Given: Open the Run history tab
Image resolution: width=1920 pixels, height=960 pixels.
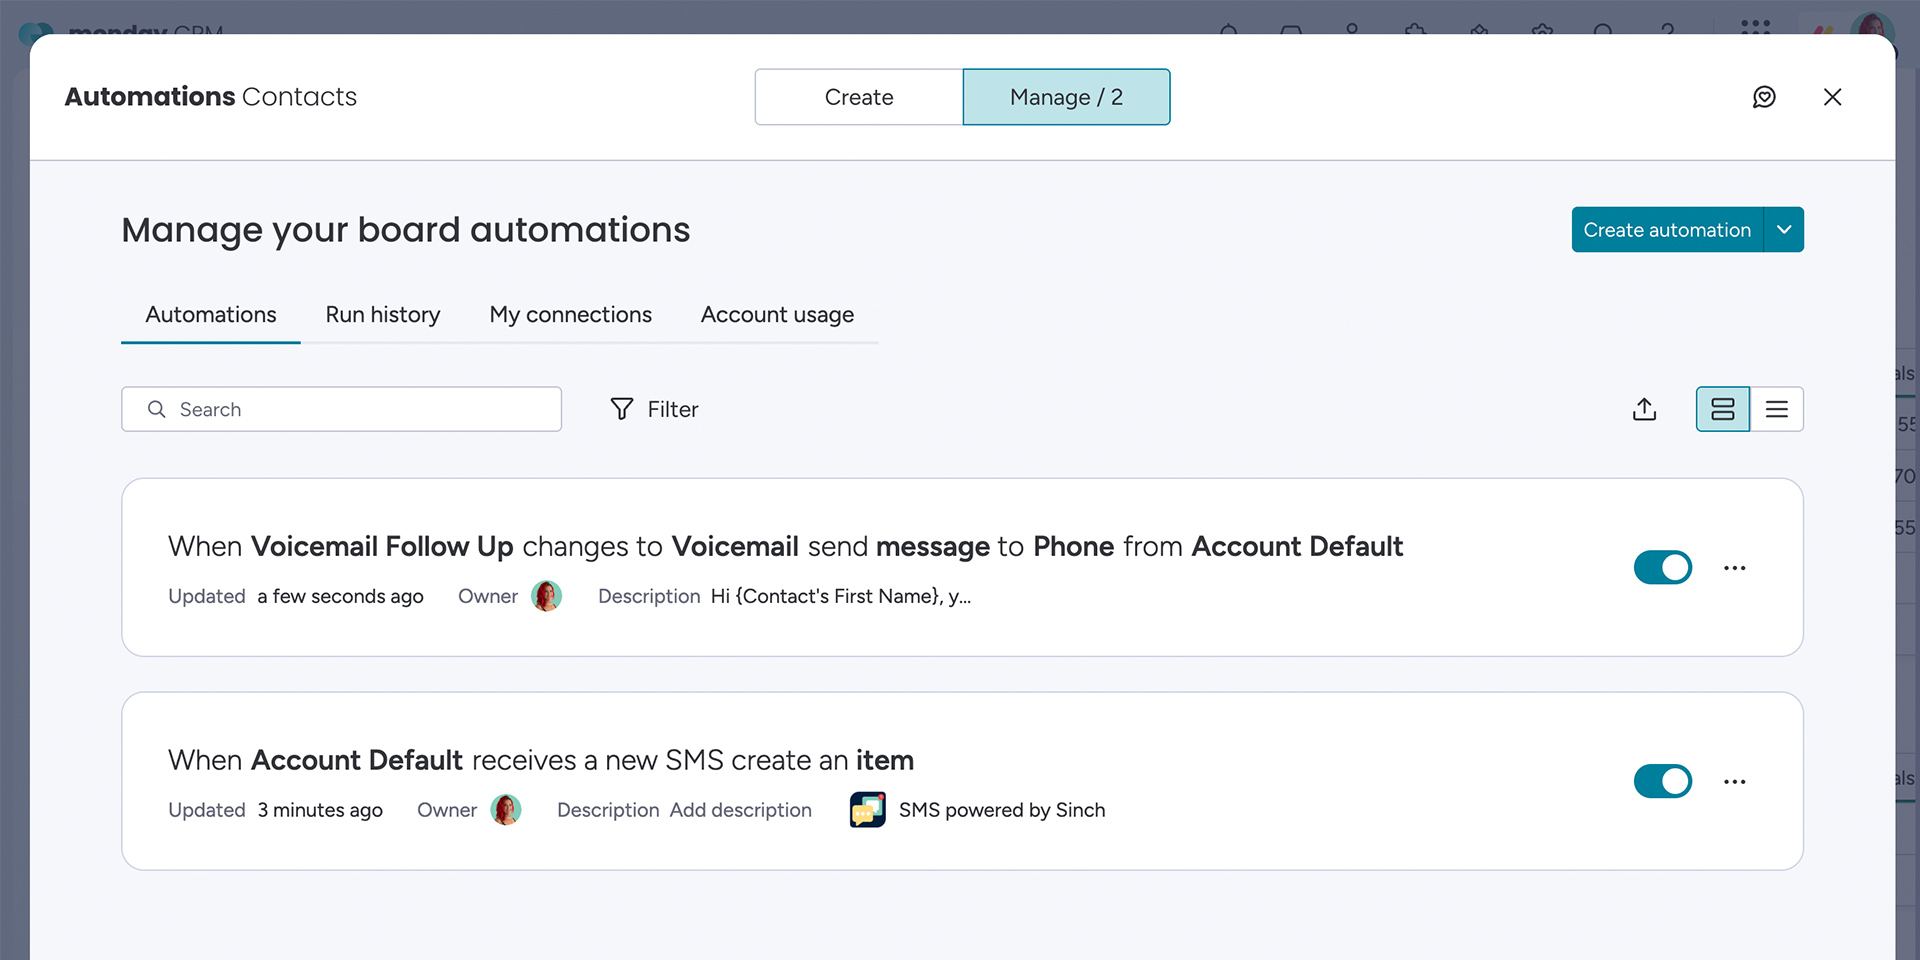Looking at the screenshot, I should click(x=382, y=315).
